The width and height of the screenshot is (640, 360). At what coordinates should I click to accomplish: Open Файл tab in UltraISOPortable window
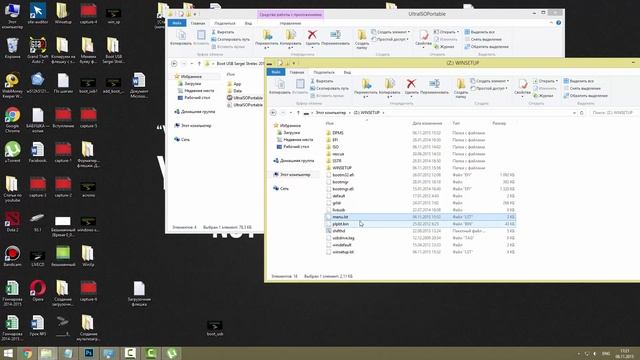tap(177, 23)
